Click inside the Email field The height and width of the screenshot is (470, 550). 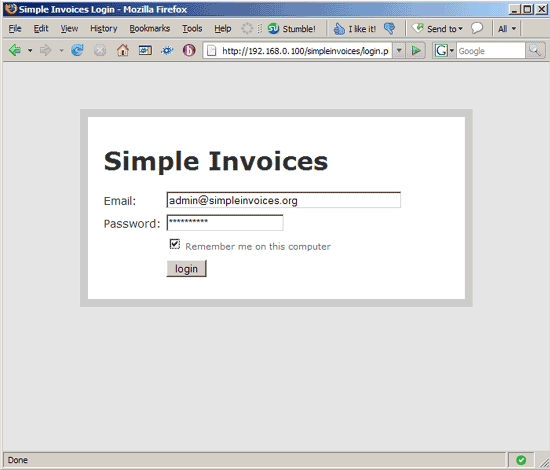(x=283, y=200)
